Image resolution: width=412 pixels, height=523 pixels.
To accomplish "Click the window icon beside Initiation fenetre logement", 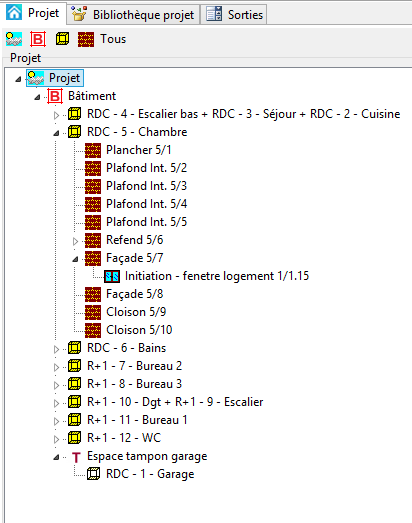I will pos(112,276).
